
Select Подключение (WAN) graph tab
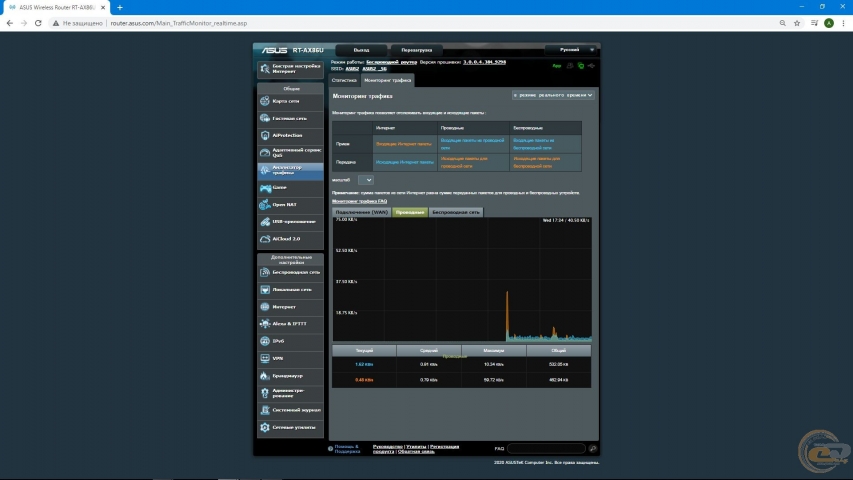(362, 212)
